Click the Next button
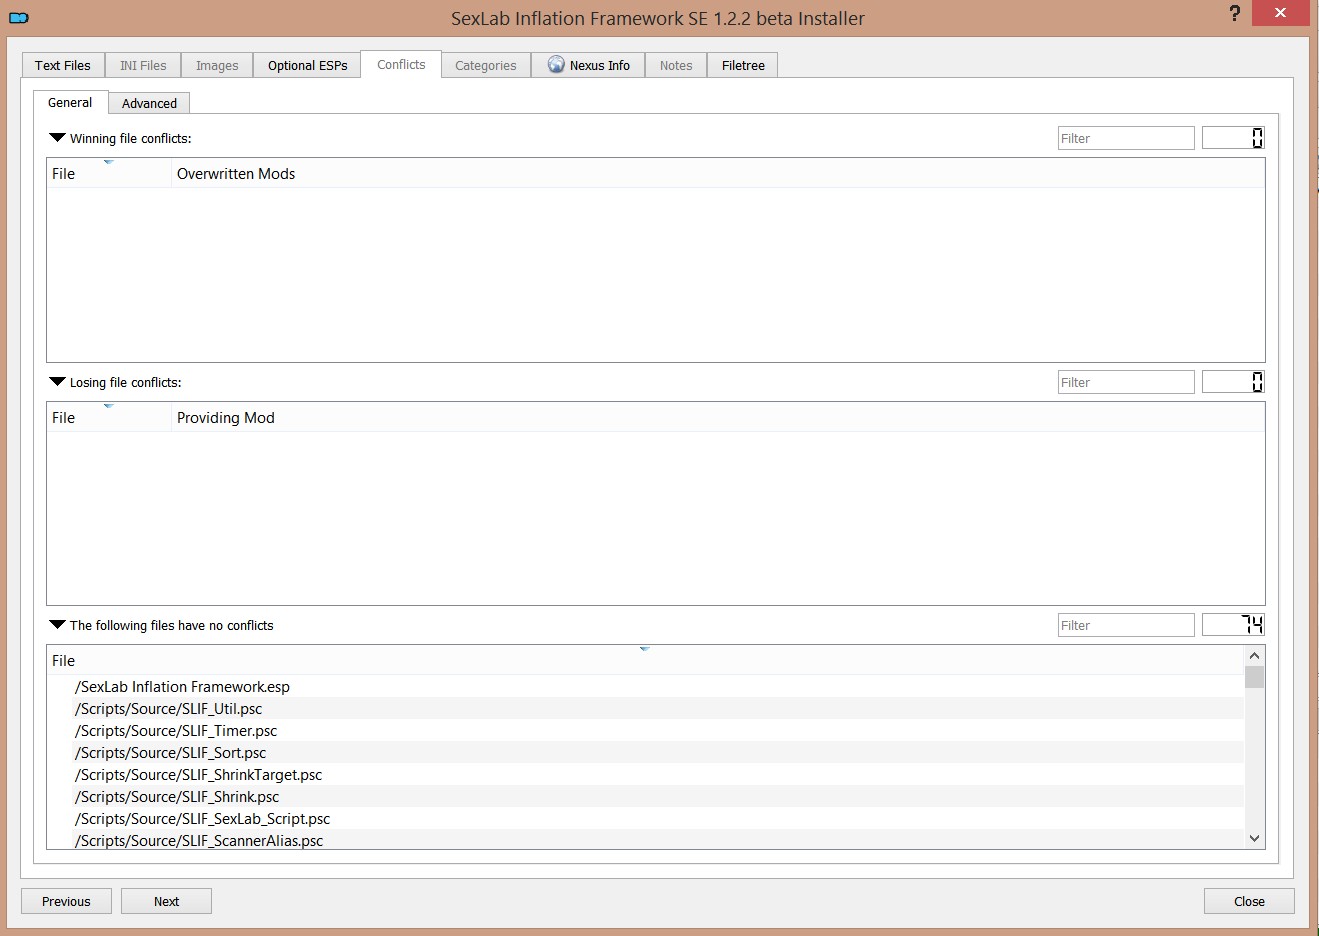Image resolution: width=1319 pixels, height=936 pixels. (166, 900)
